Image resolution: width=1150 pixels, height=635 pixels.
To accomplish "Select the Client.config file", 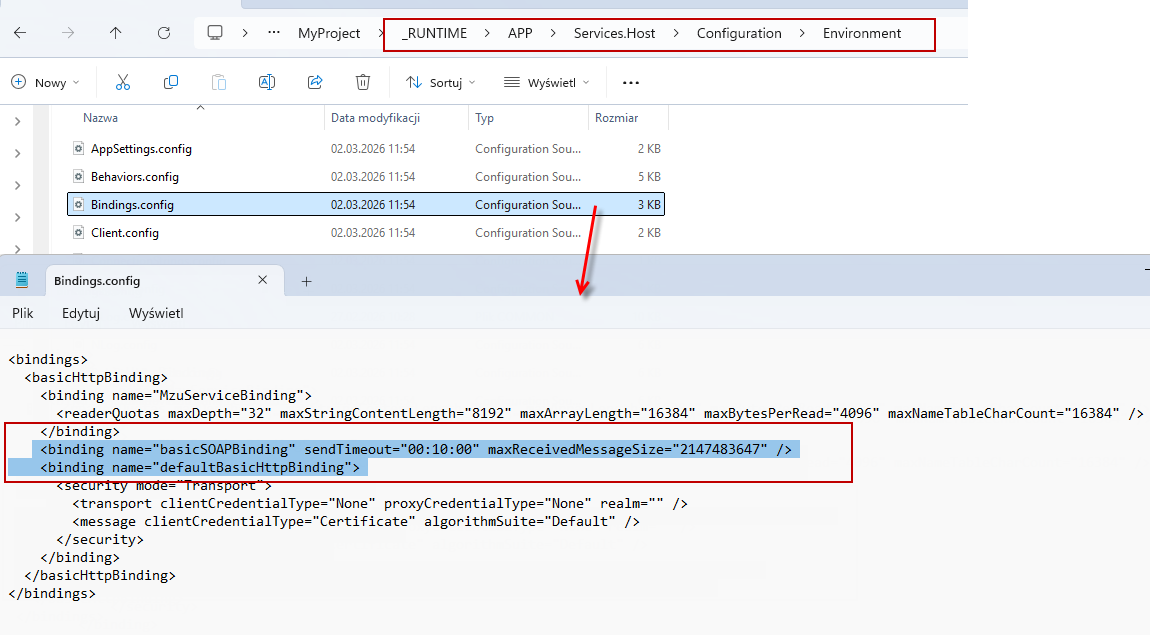I will pos(366,232).
